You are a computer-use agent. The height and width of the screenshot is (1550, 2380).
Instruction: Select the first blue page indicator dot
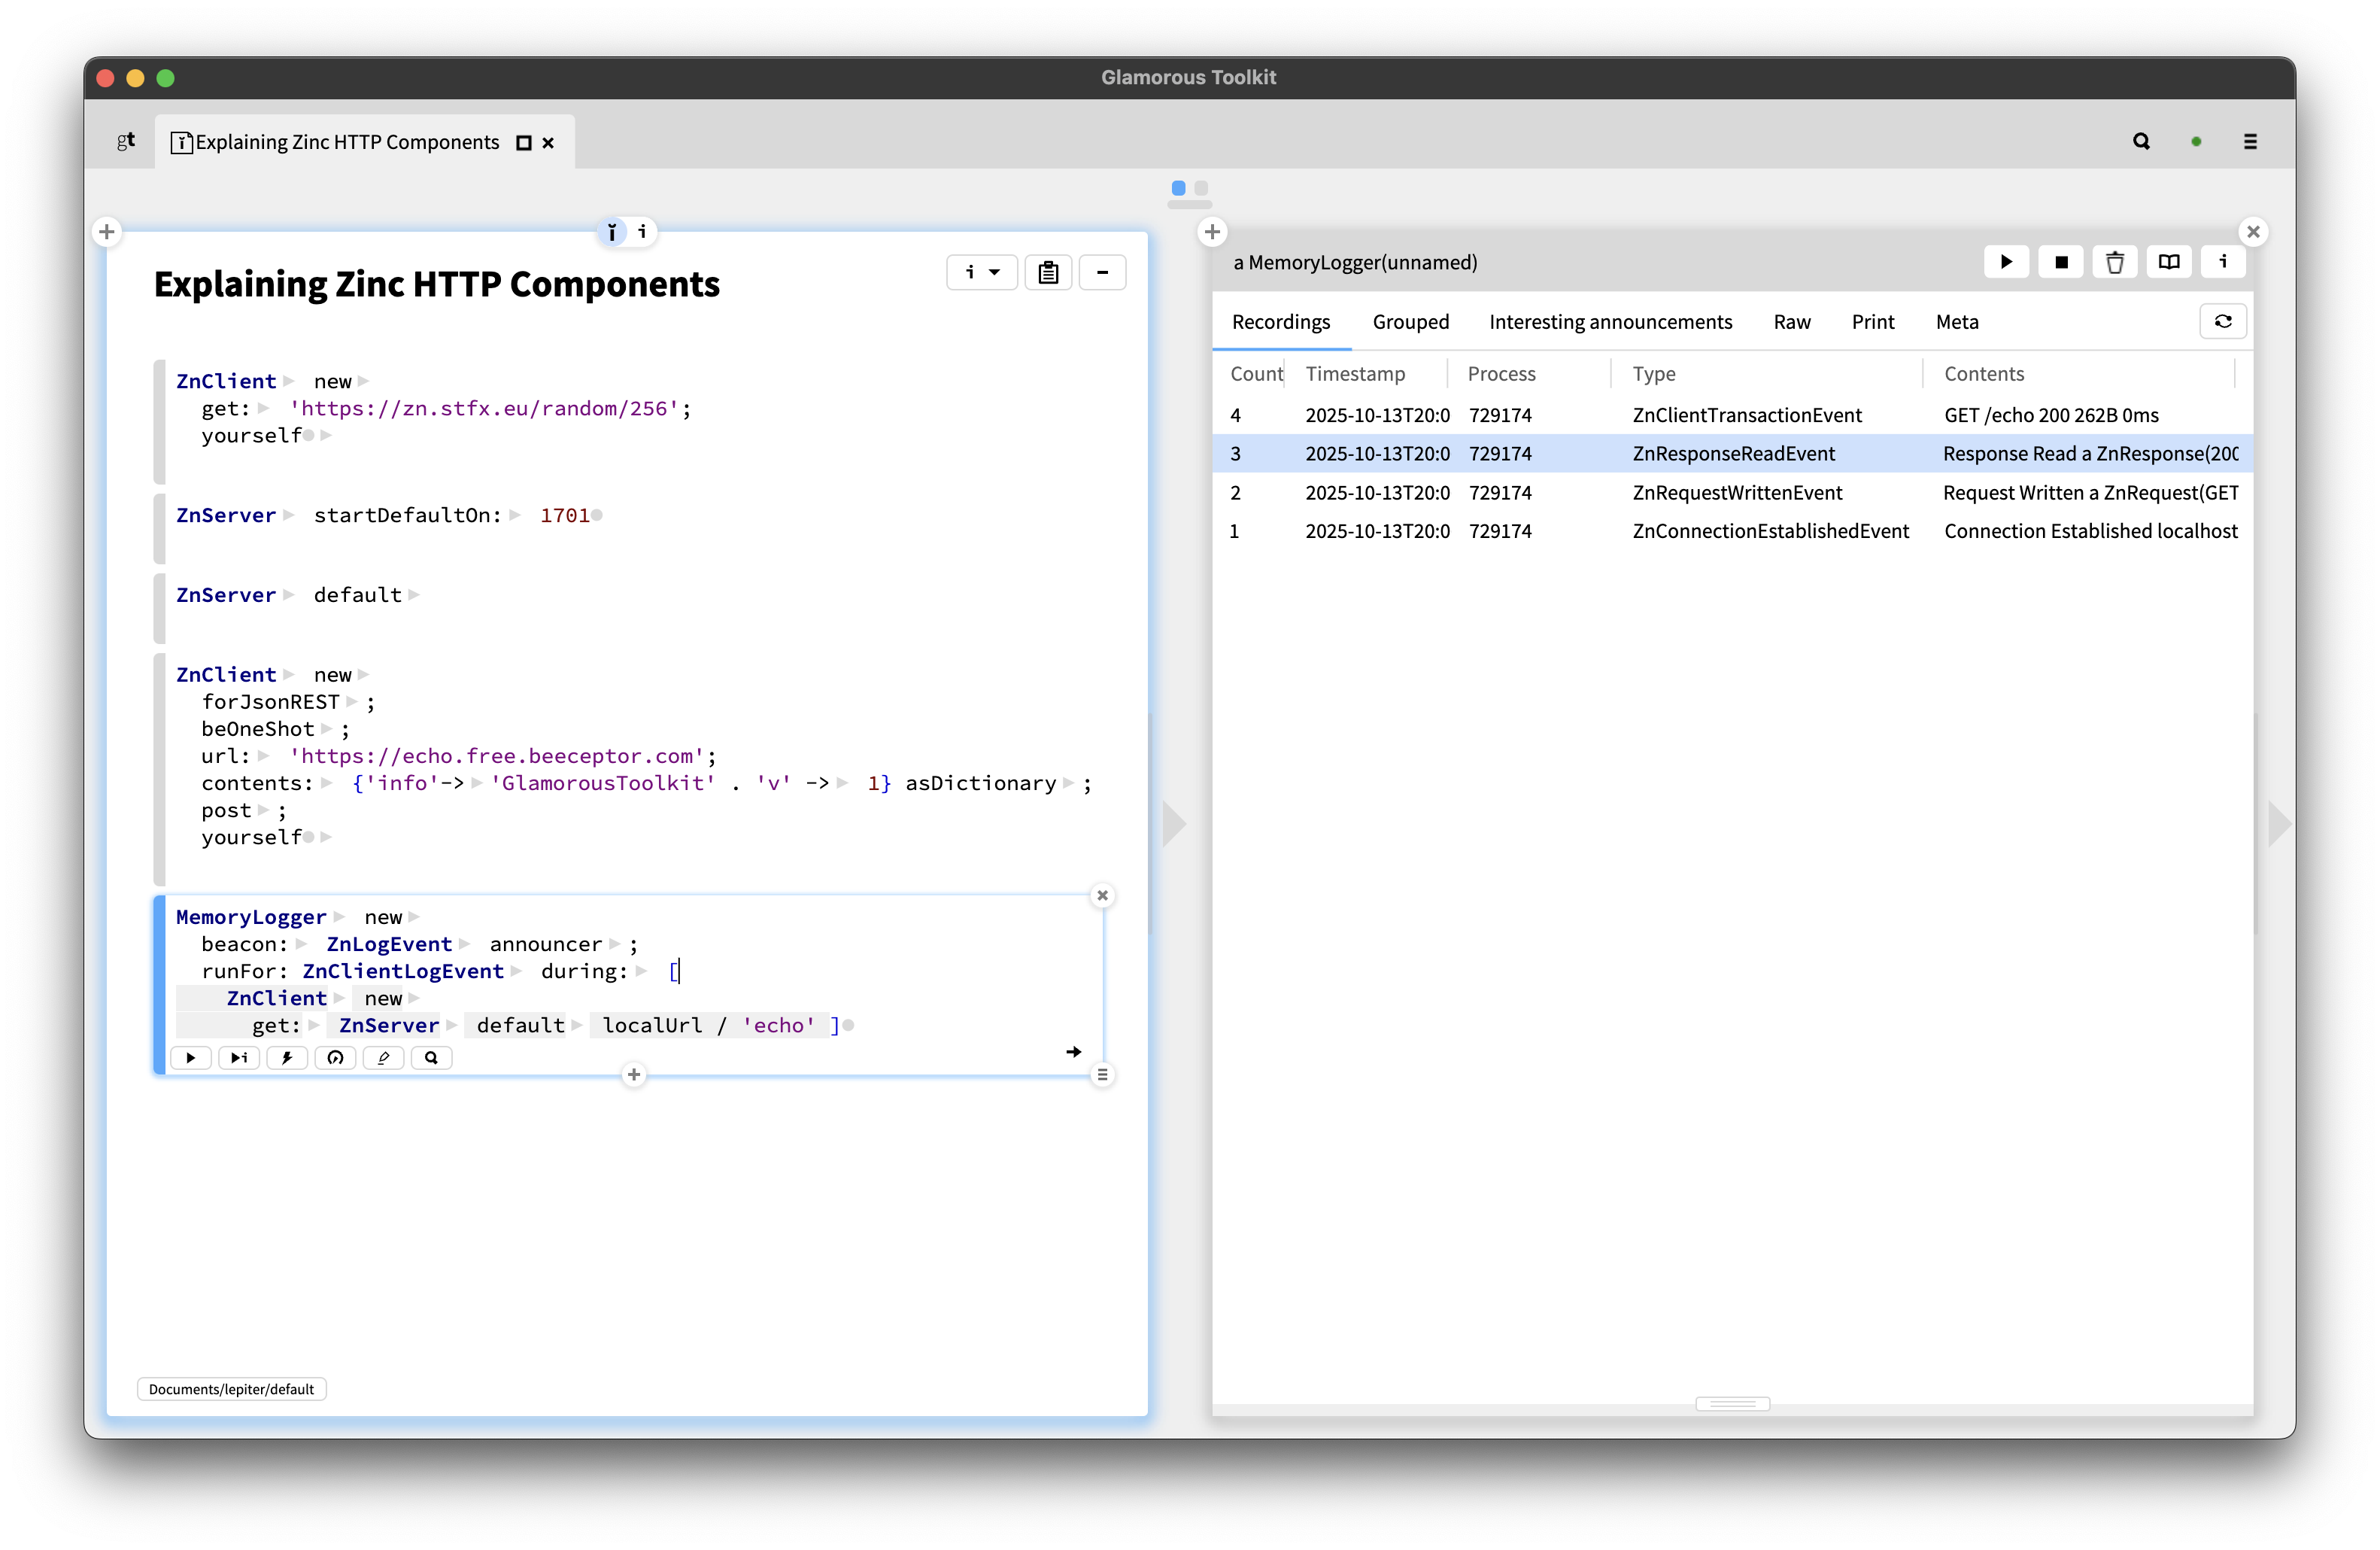click(x=1178, y=187)
